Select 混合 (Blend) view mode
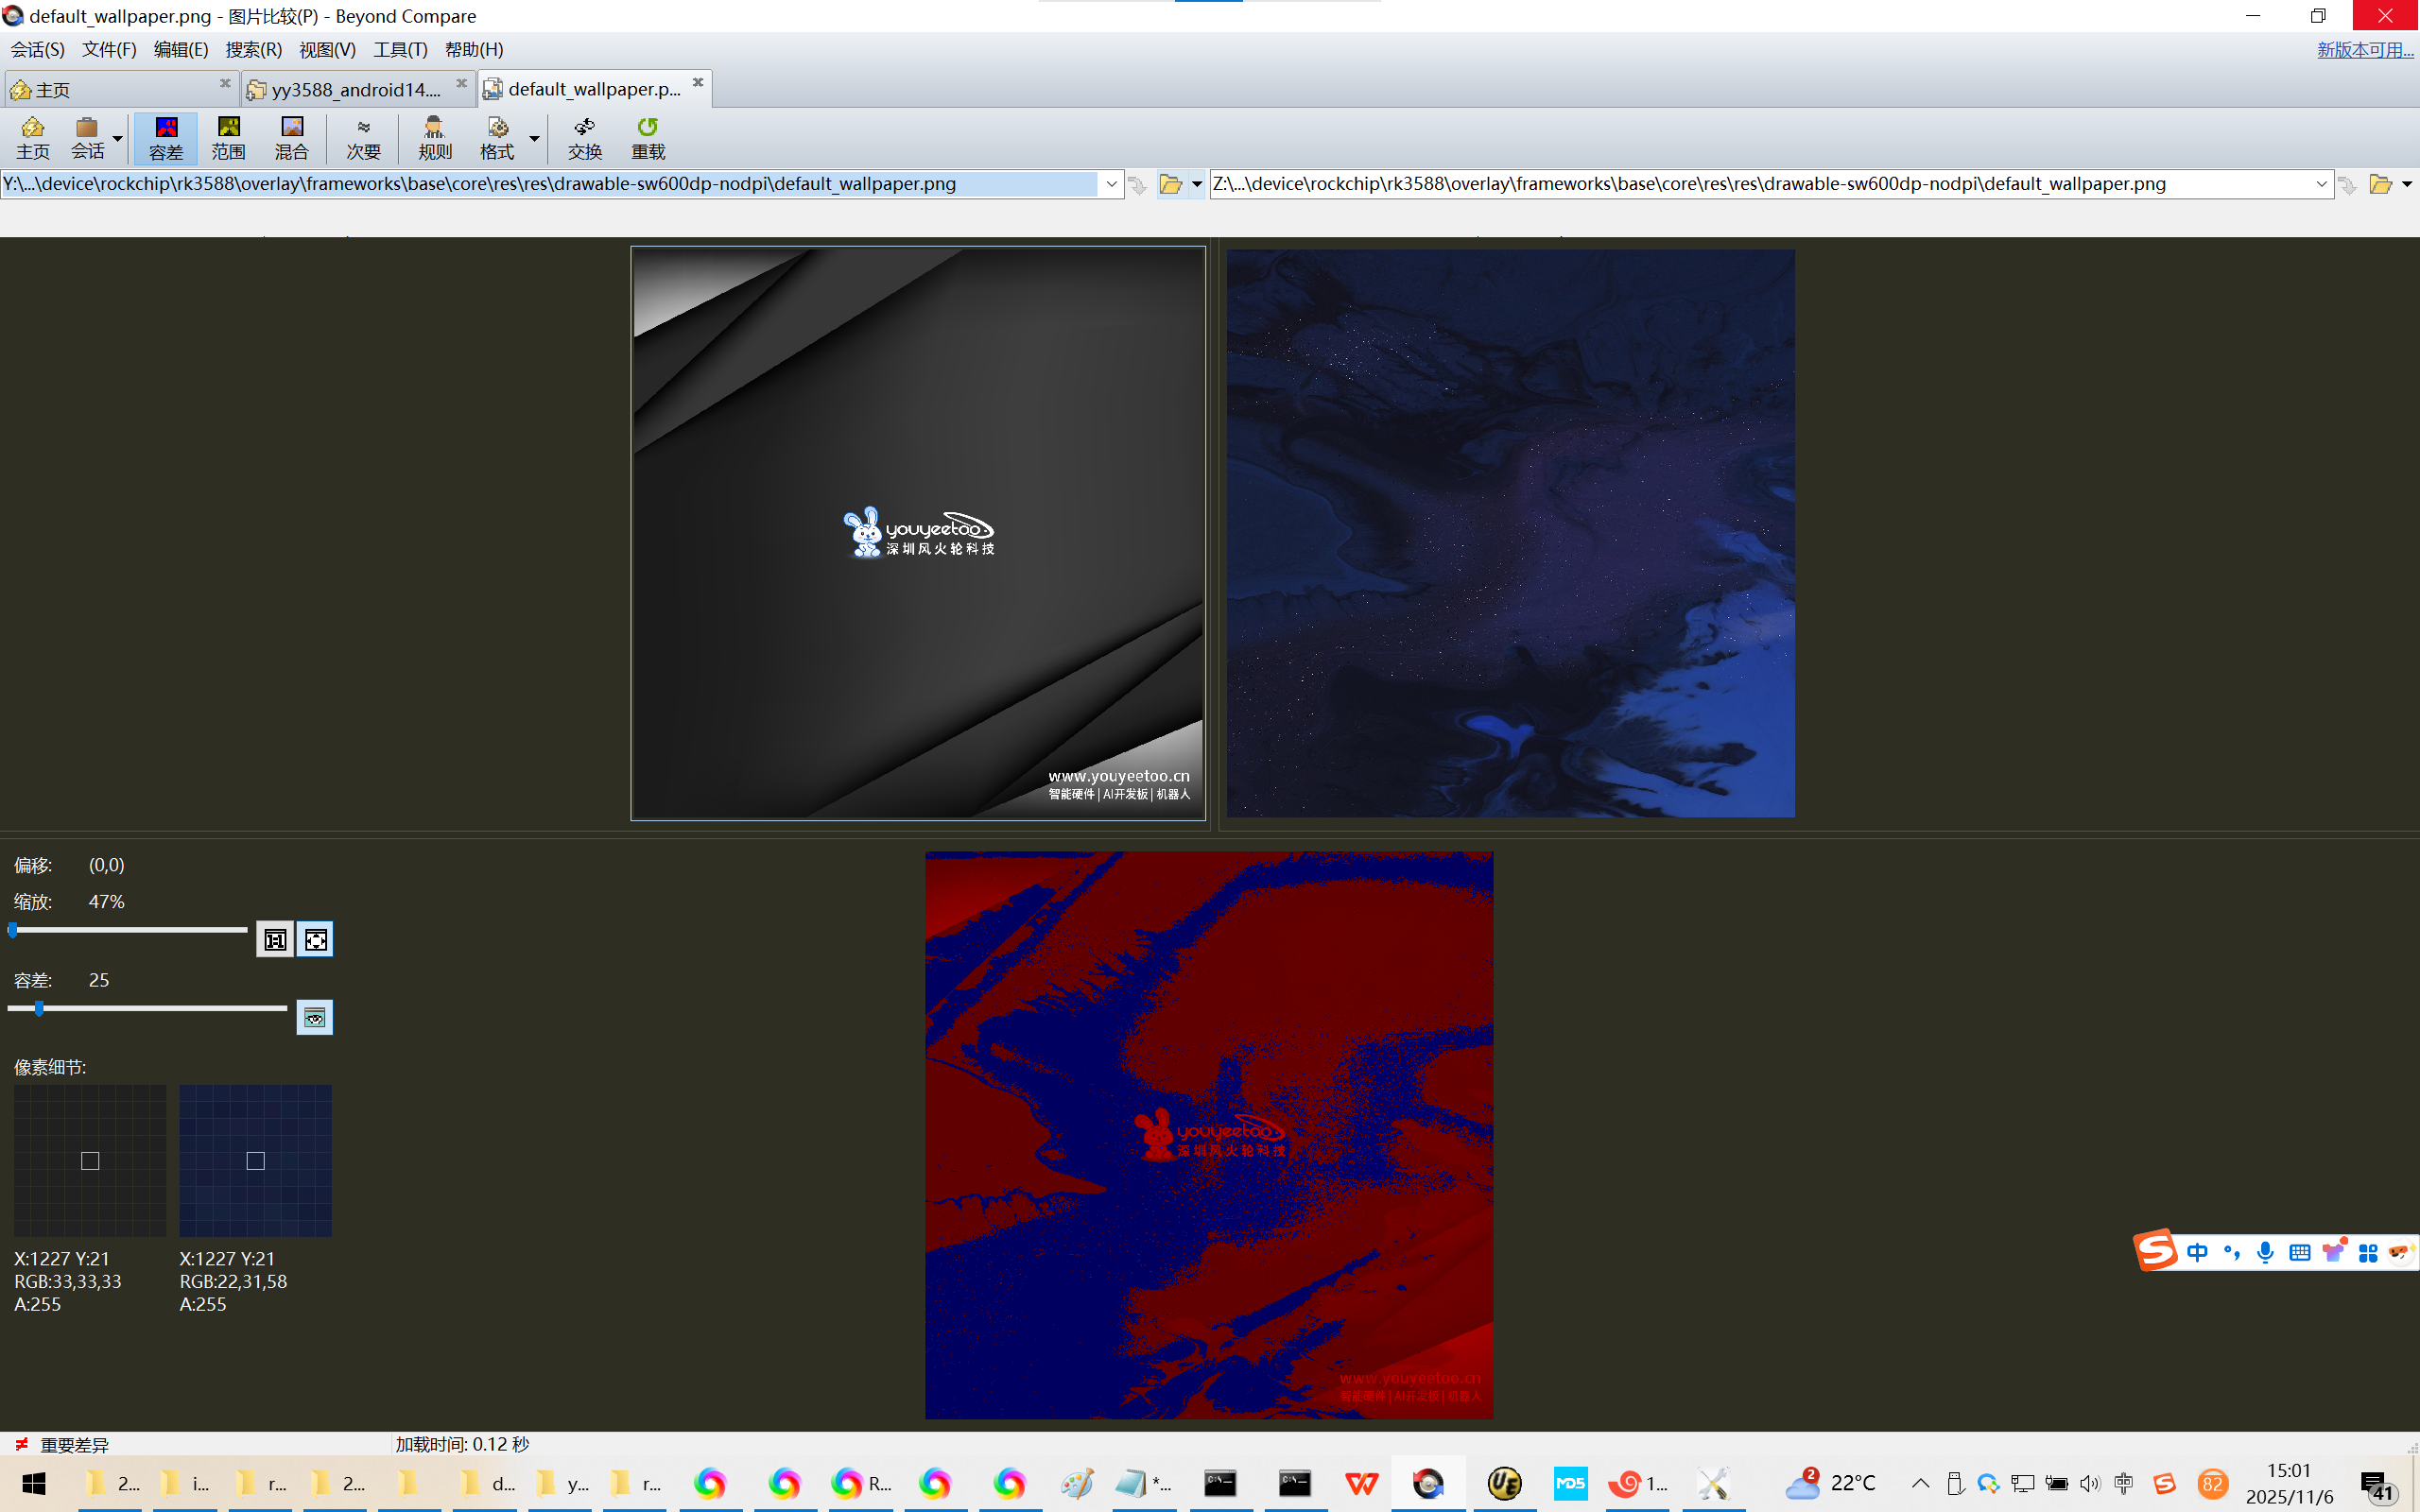2420x1512 pixels. (x=291, y=137)
